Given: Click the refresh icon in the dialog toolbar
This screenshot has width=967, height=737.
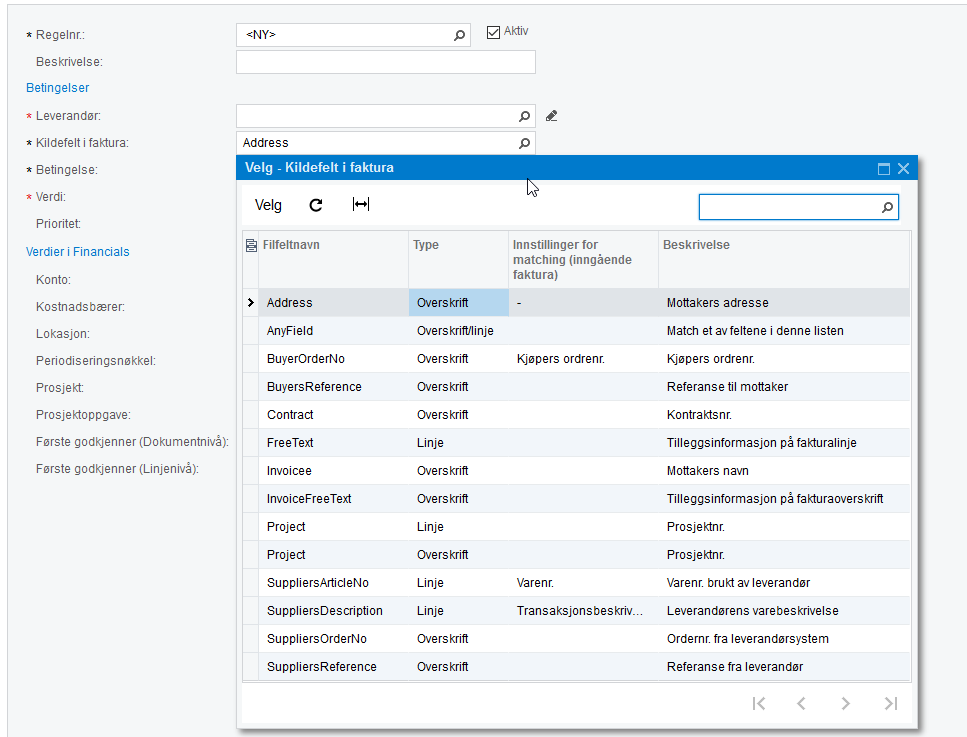Looking at the screenshot, I should click(x=316, y=205).
